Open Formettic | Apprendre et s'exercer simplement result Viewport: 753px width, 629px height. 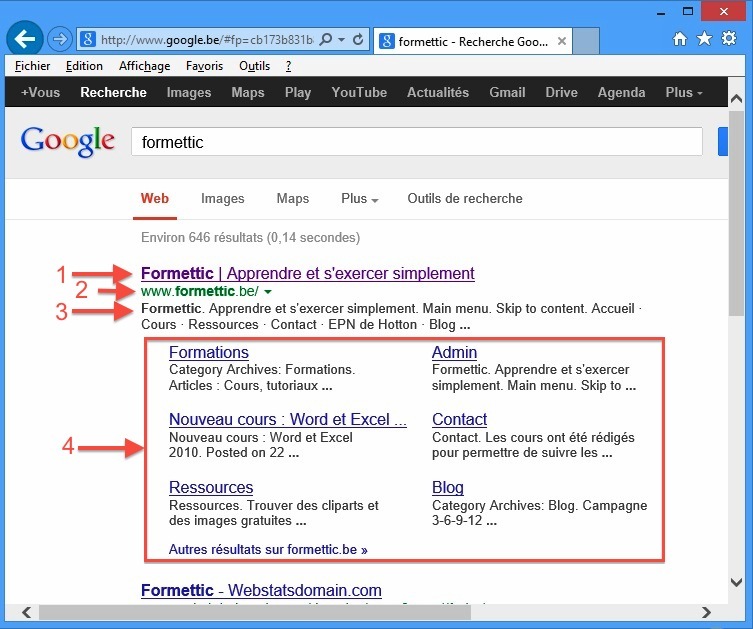click(308, 273)
